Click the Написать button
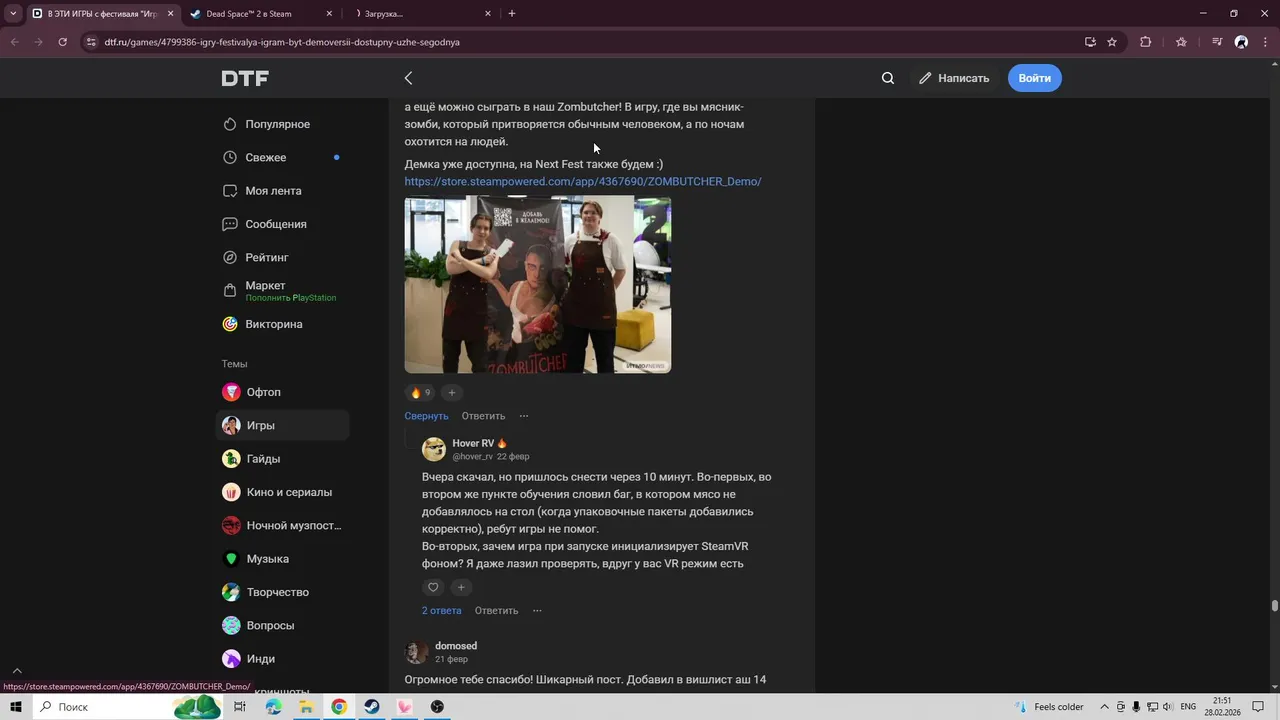Viewport: 1280px width, 720px height. pyautogui.click(x=954, y=78)
